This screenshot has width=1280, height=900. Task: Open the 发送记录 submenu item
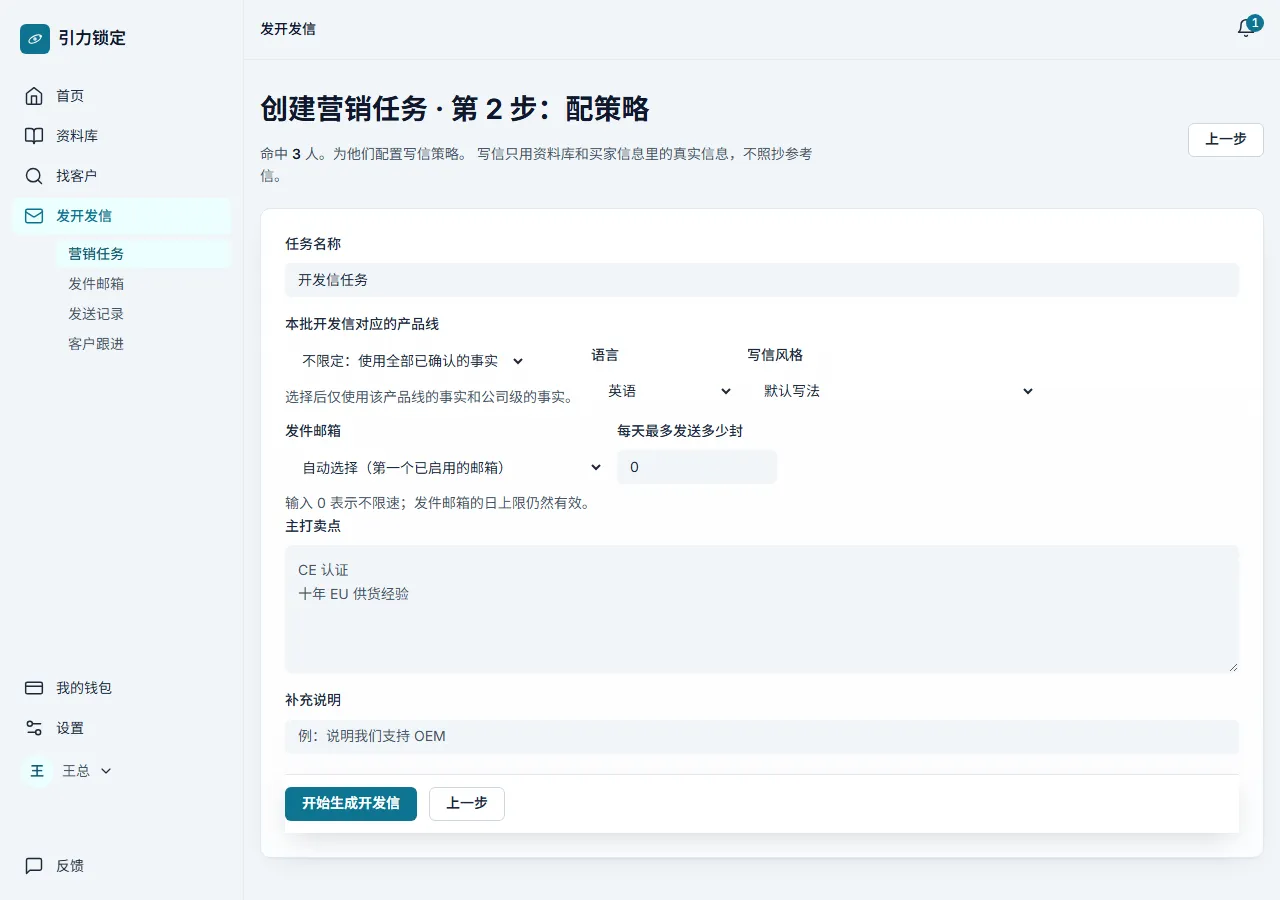tap(143, 314)
